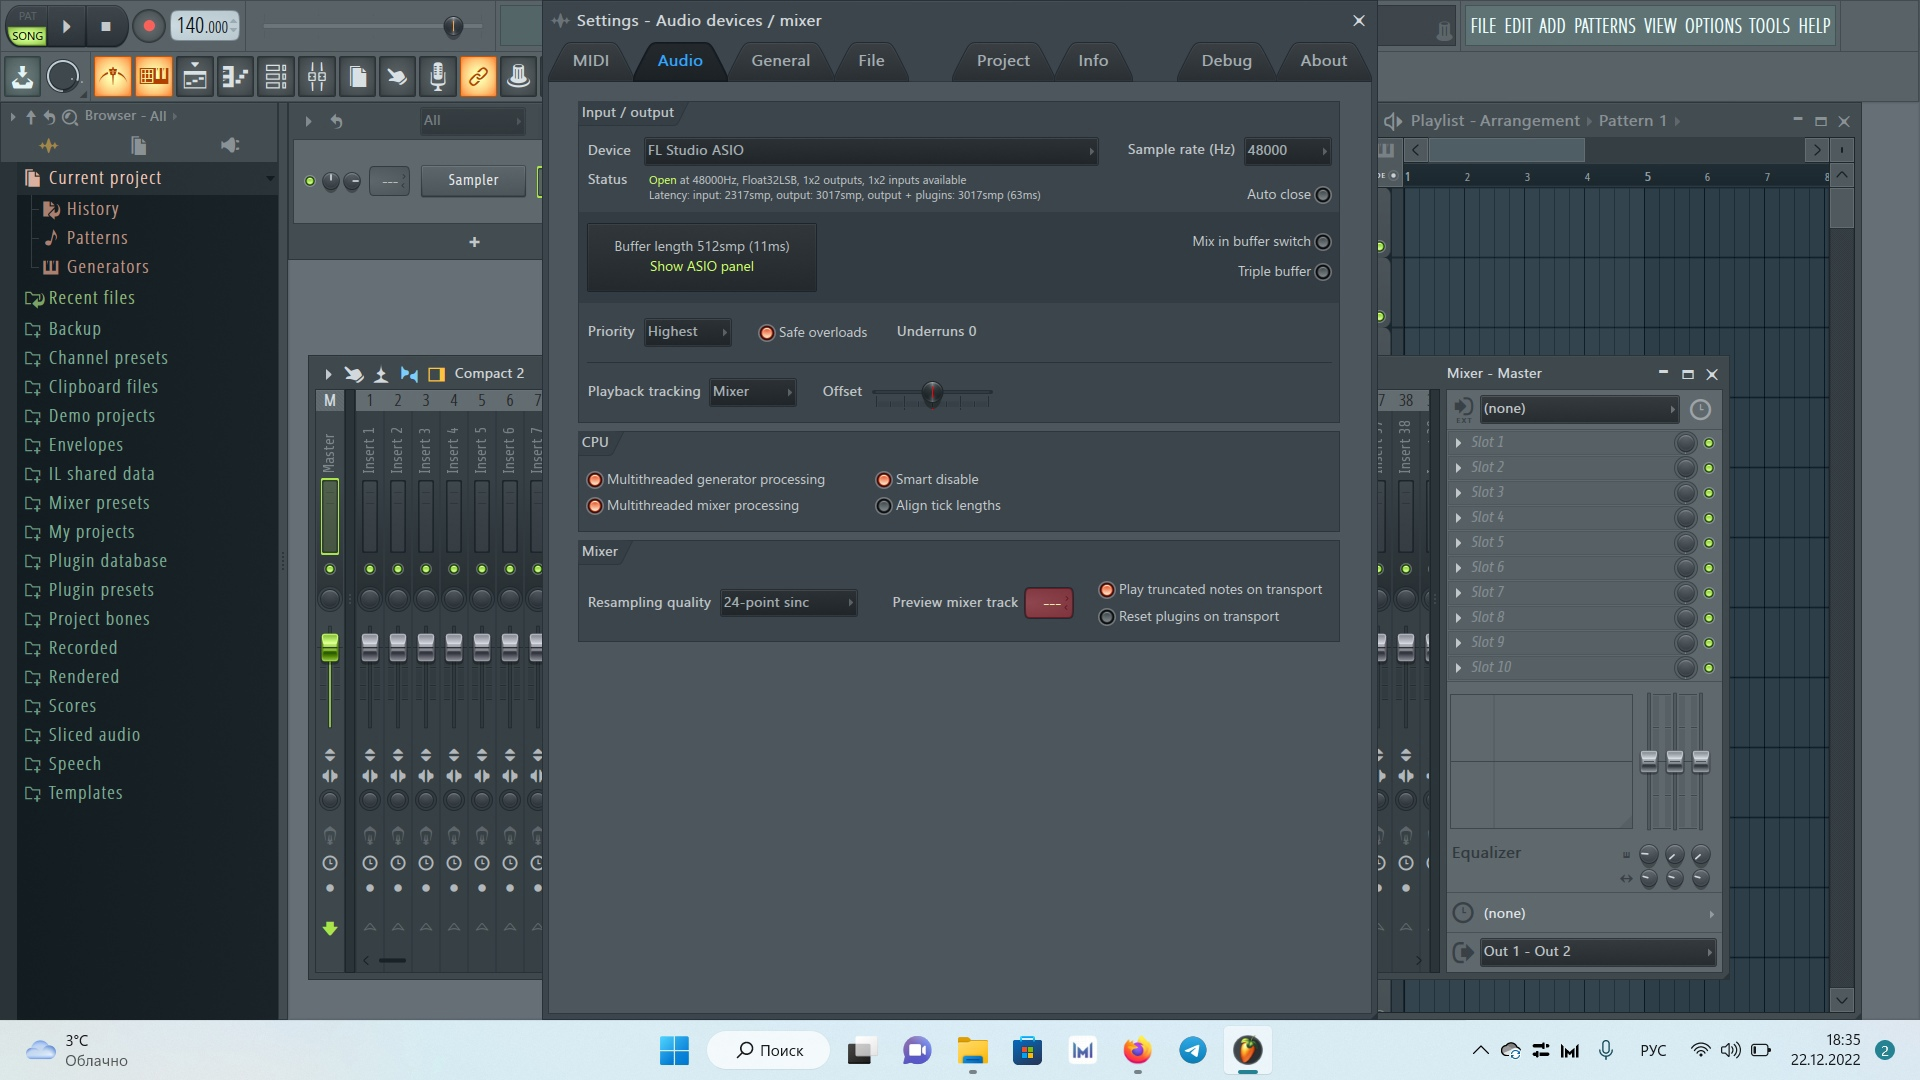Select the Playlist arrangement icon
The height and width of the screenshot is (1080, 1920).
pyautogui.click(x=1393, y=120)
